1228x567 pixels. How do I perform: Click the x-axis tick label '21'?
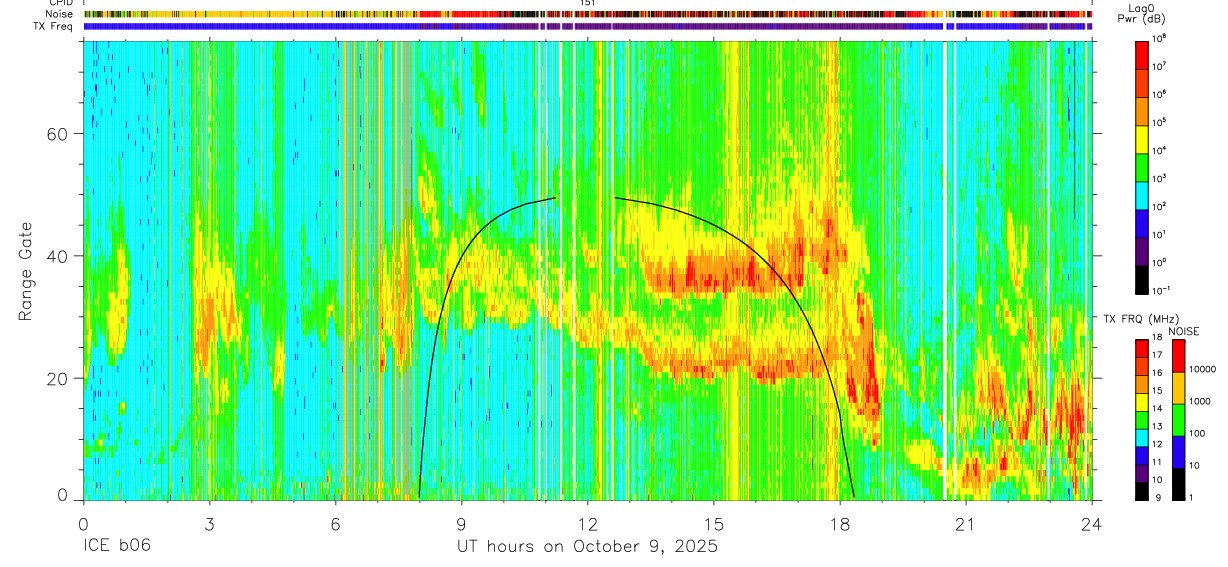point(966,523)
